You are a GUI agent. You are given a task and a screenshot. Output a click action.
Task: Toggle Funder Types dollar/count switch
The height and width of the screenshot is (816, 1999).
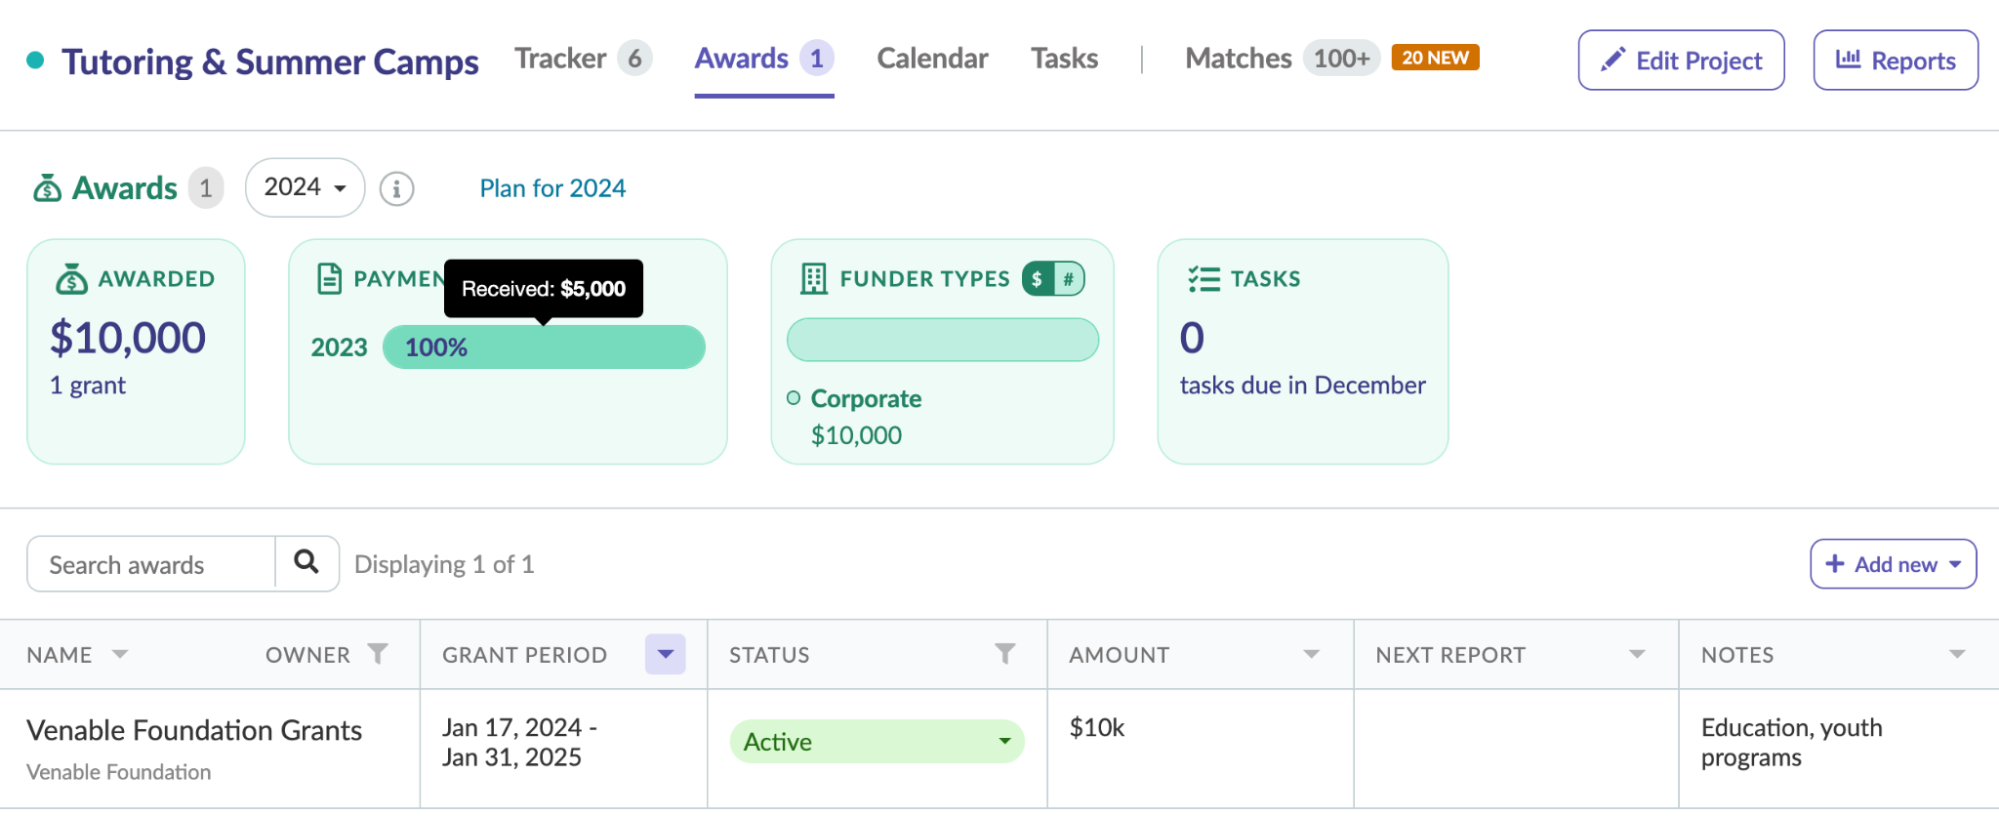pyautogui.click(x=1053, y=279)
